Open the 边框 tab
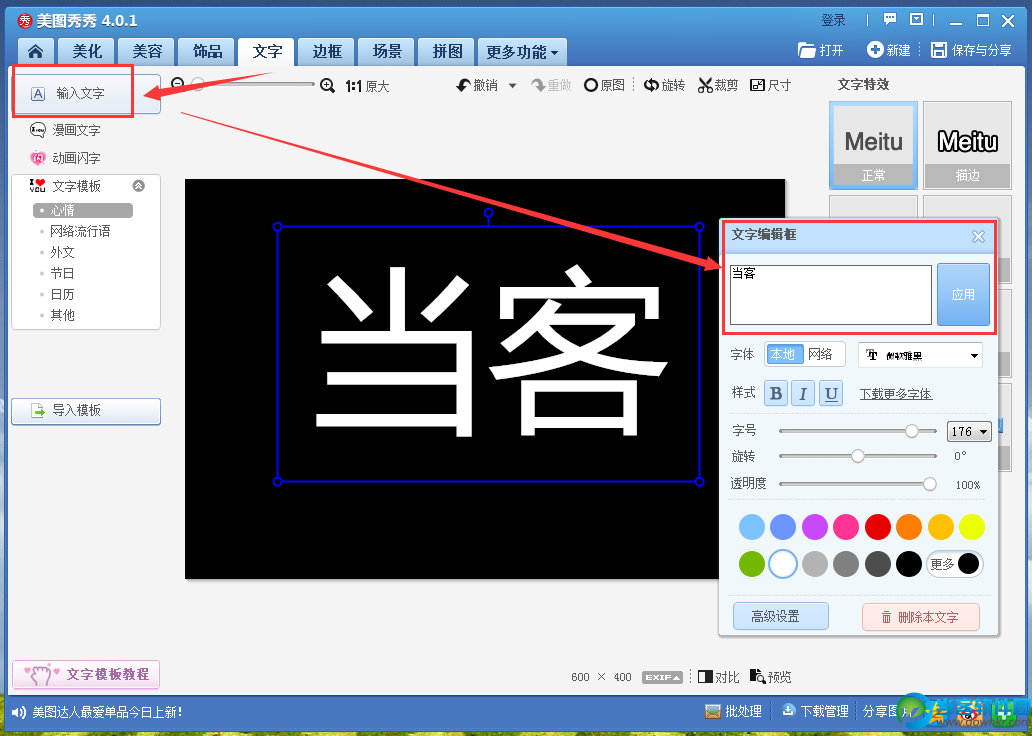Image resolution: width=1032 pixels, height=736 pixels. pyautogui.click(x=327, y=51)
